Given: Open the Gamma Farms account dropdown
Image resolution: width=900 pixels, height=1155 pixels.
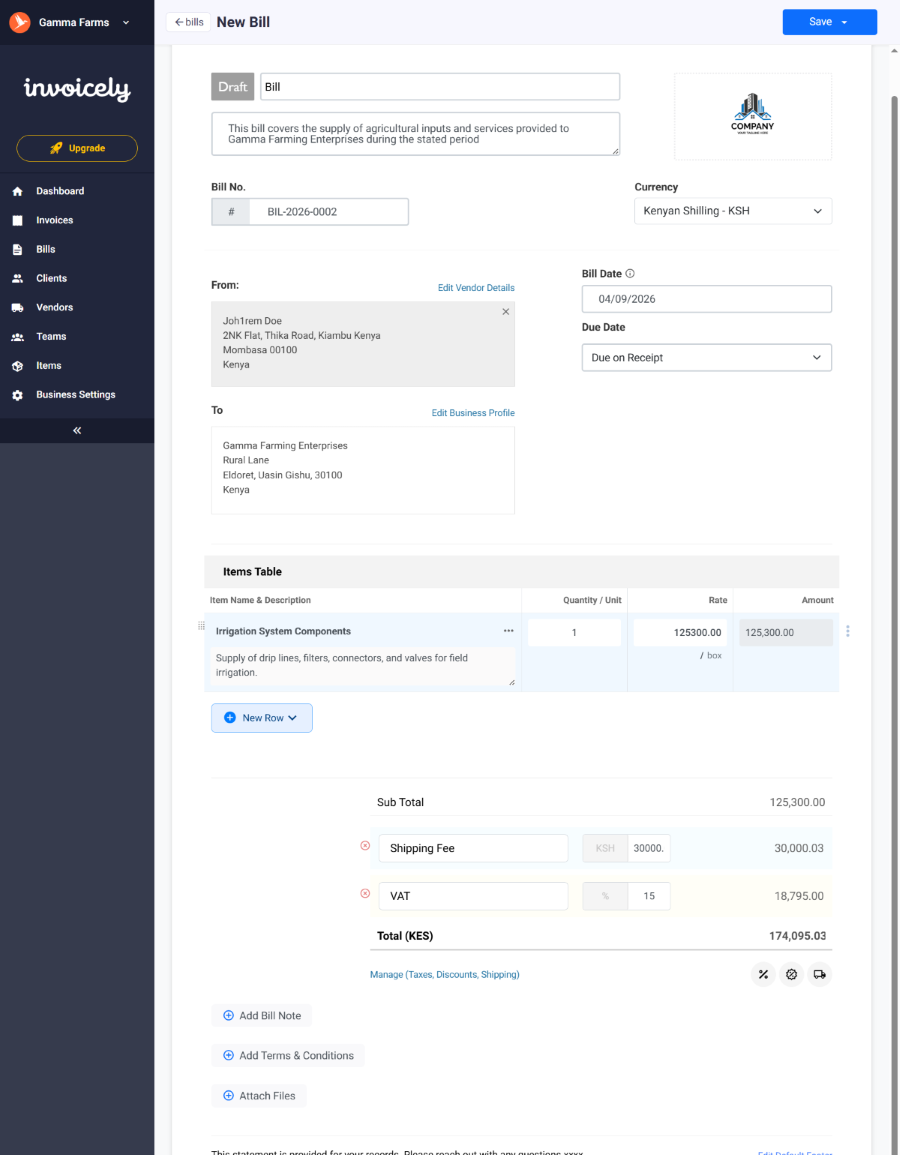Looking at the screenshot, I should pos(126,23).
